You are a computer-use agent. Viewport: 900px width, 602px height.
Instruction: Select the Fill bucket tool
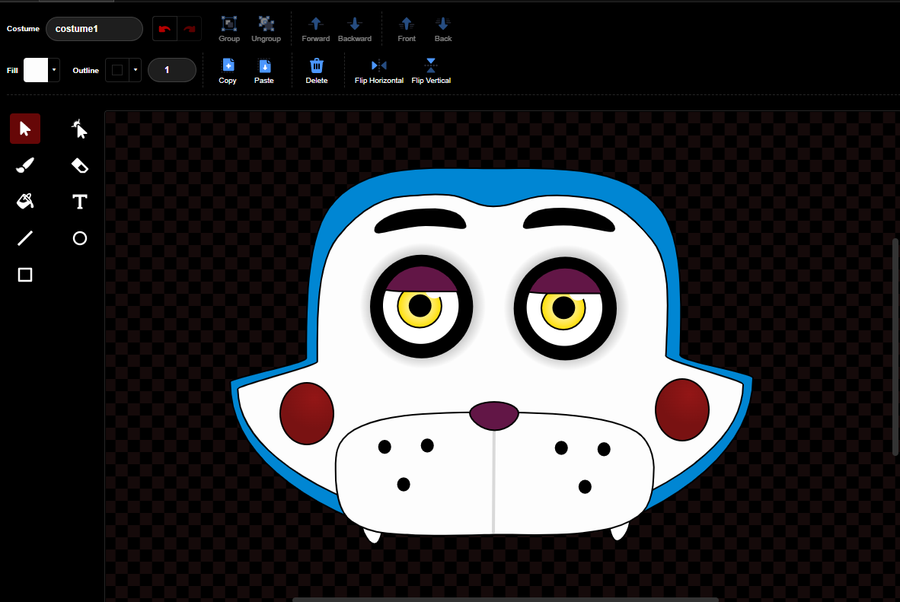pyautogui.click(x=25, y=201)
